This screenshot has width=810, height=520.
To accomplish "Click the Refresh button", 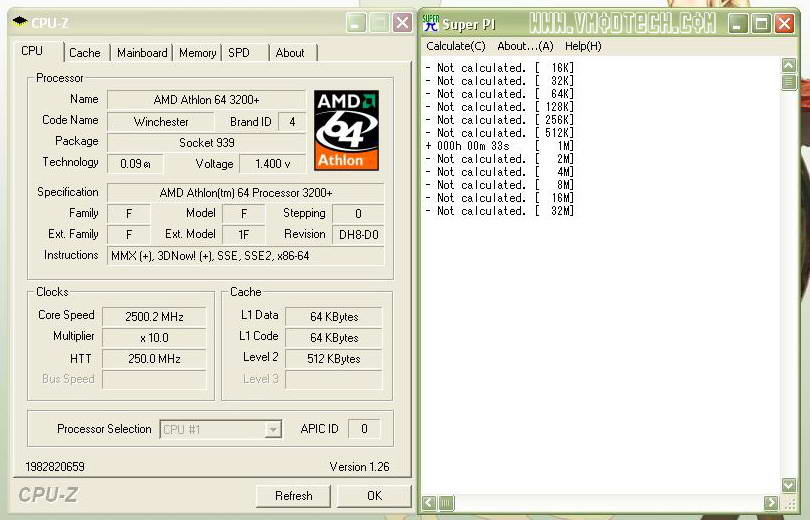I will 293,496.
